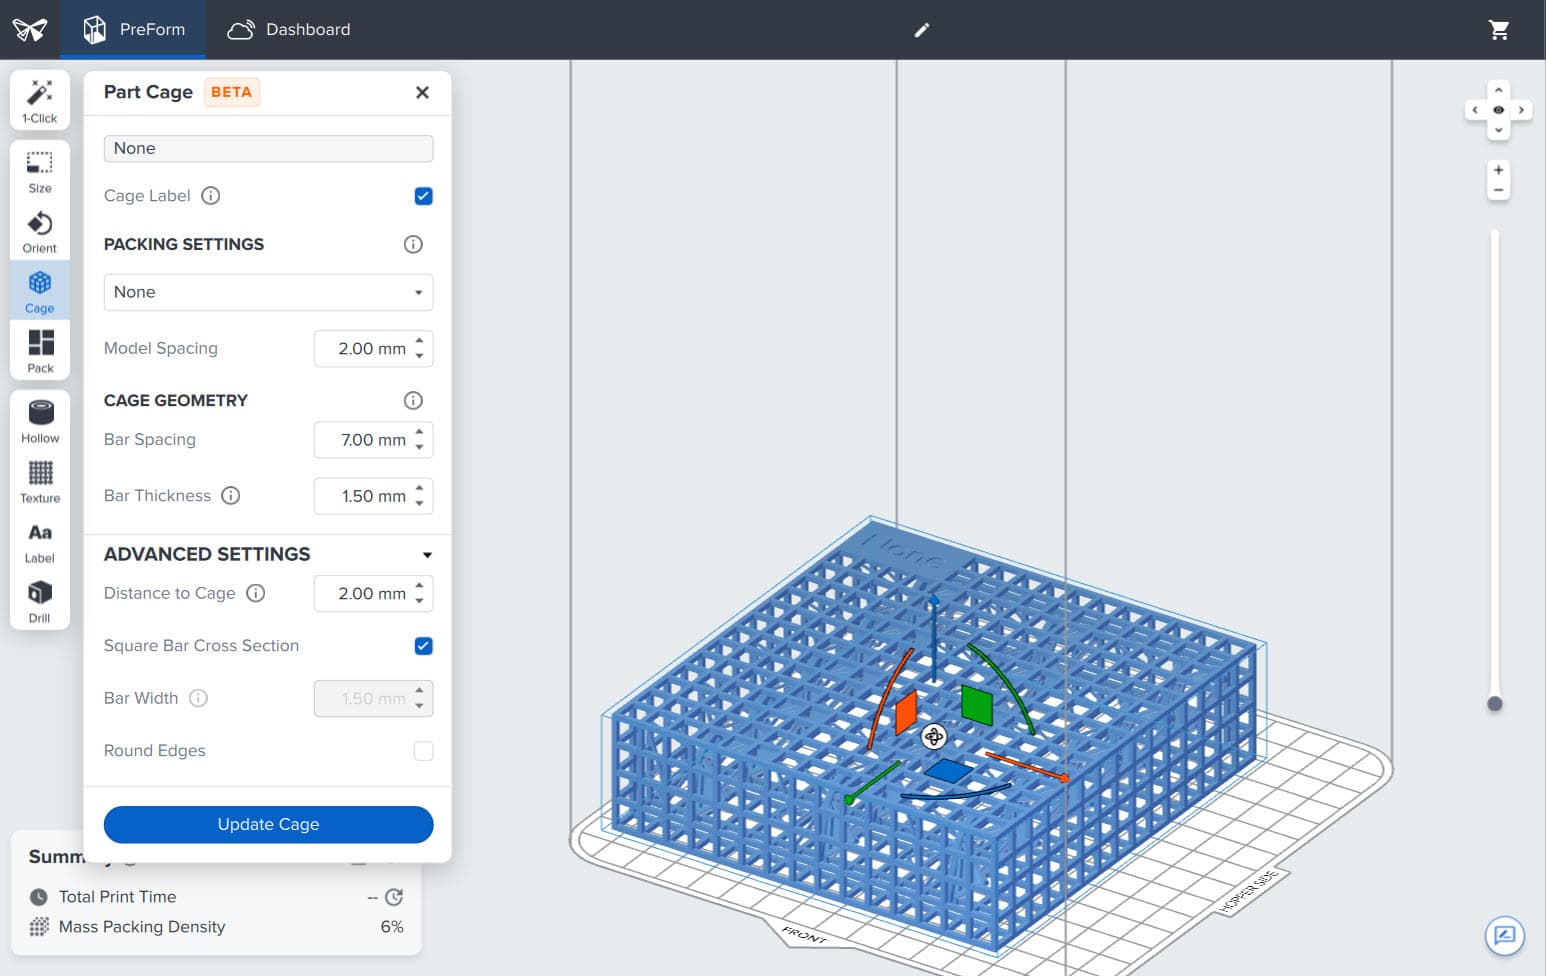Increase Bar Spacing with up arrow
Viewport: 1546px width, 976px height.
420,432
